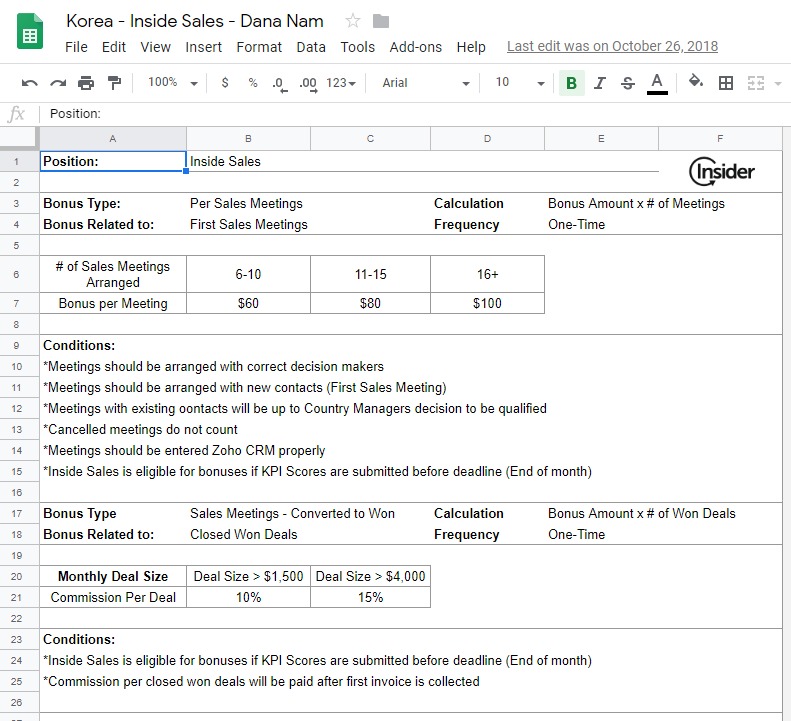Star this Korea Inside Sales document
791x721 pixels.
click(x=352, y=21)
